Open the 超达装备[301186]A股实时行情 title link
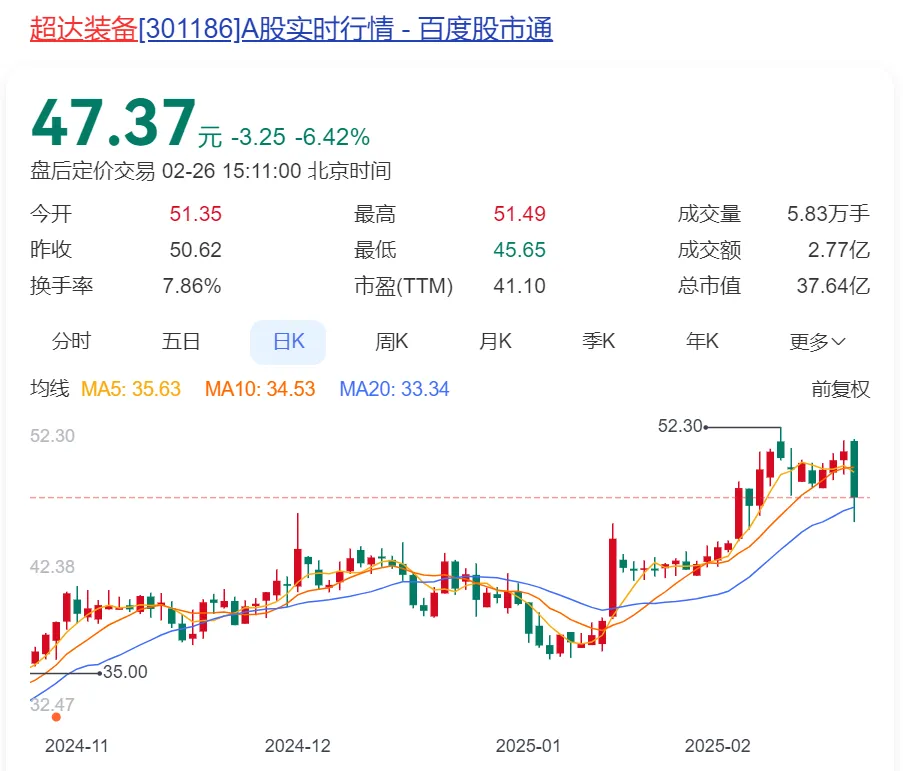This screenshot has width=903, height=771. click(x=291, y=29)
